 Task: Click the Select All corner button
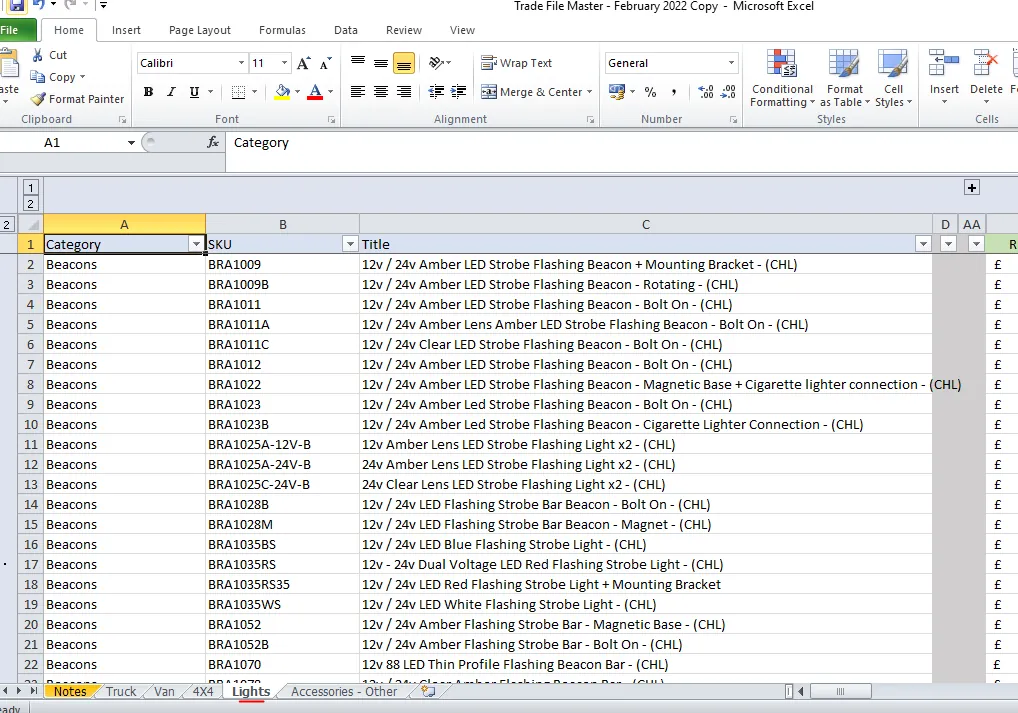tap(31, 225)
